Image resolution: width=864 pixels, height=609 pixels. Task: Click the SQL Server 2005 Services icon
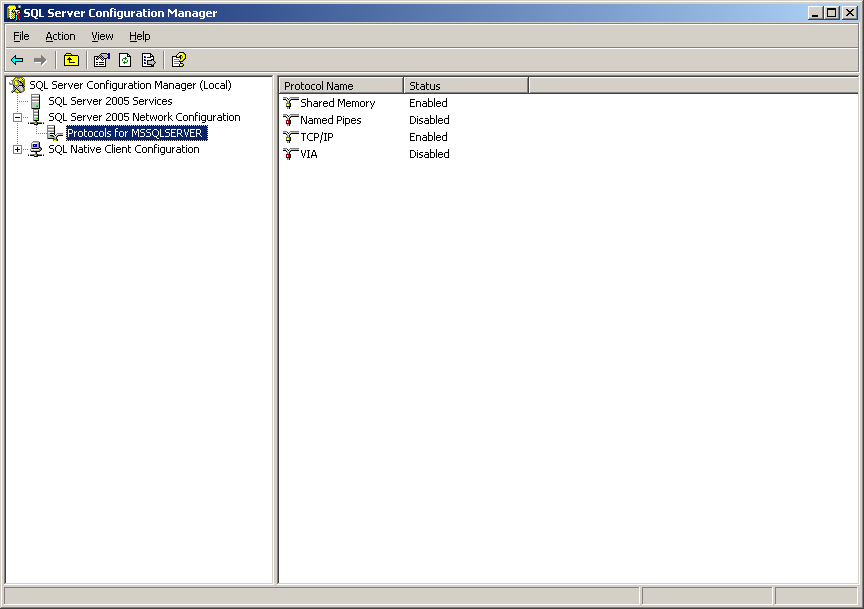pos(36,101)
